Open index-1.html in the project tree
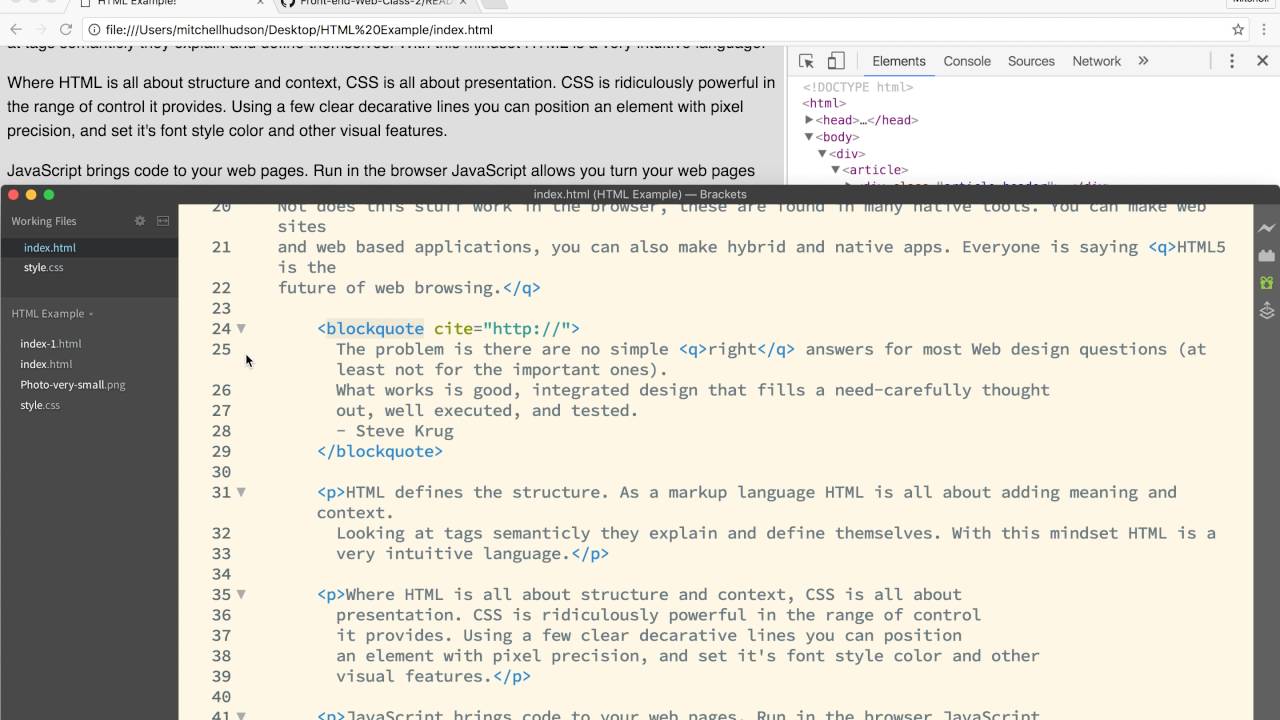Viewport: 1280px width, 720px height. [x=51, y=344]
